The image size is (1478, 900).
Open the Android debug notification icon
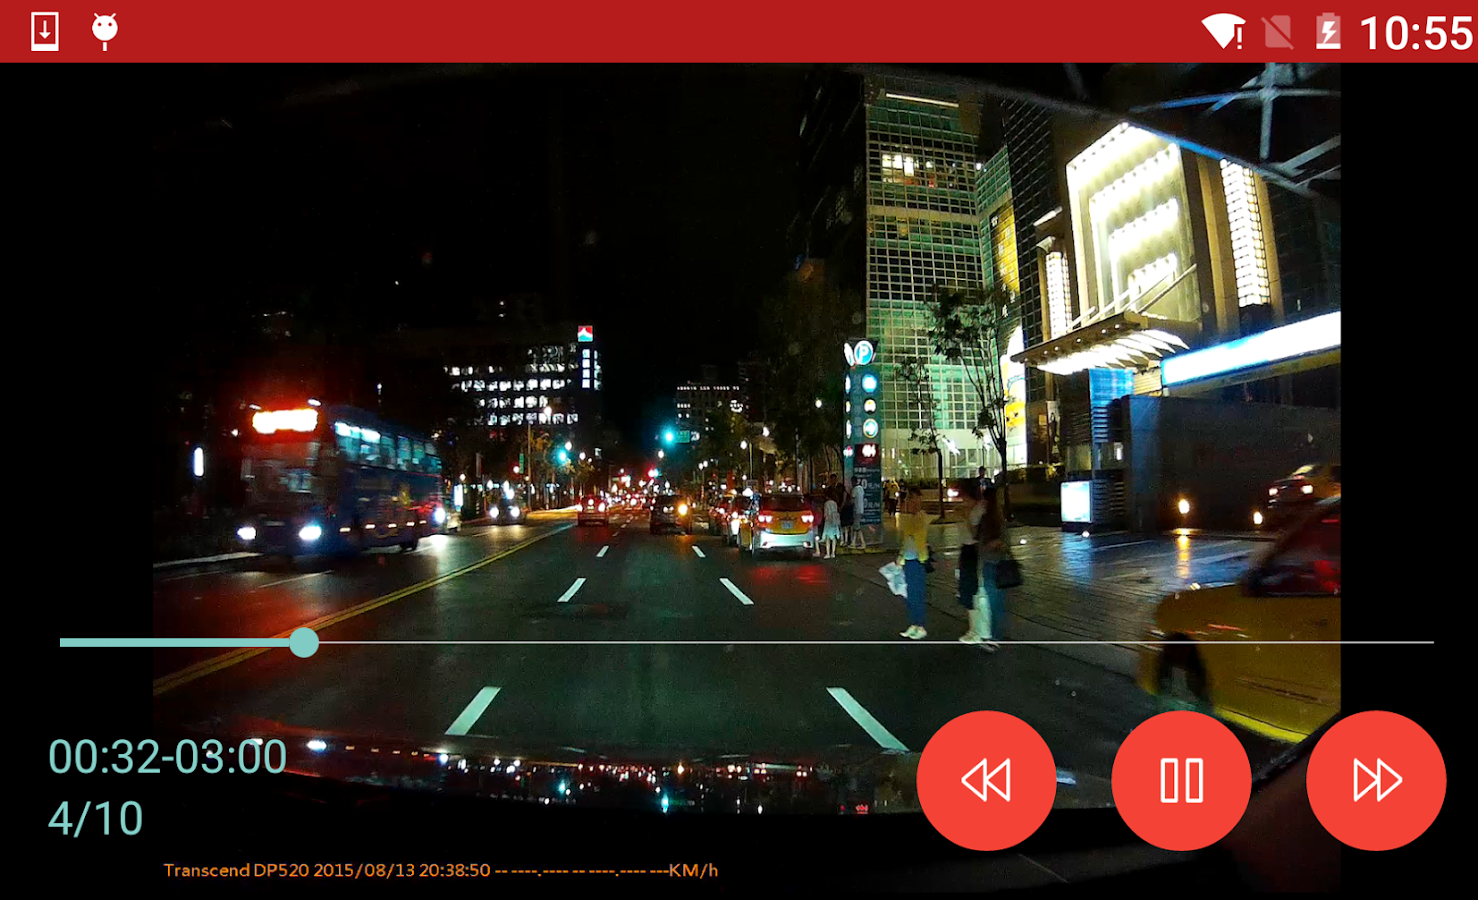[x=105, y=31]
